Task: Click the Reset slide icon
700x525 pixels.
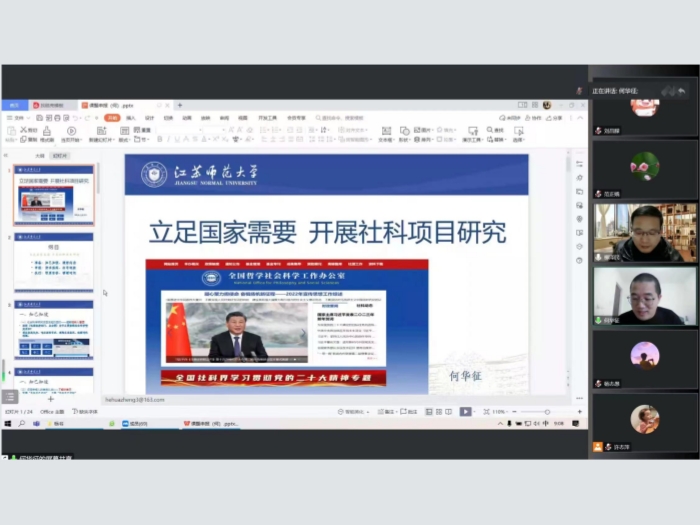Action: pyautogui.click(x=137, y=129)
